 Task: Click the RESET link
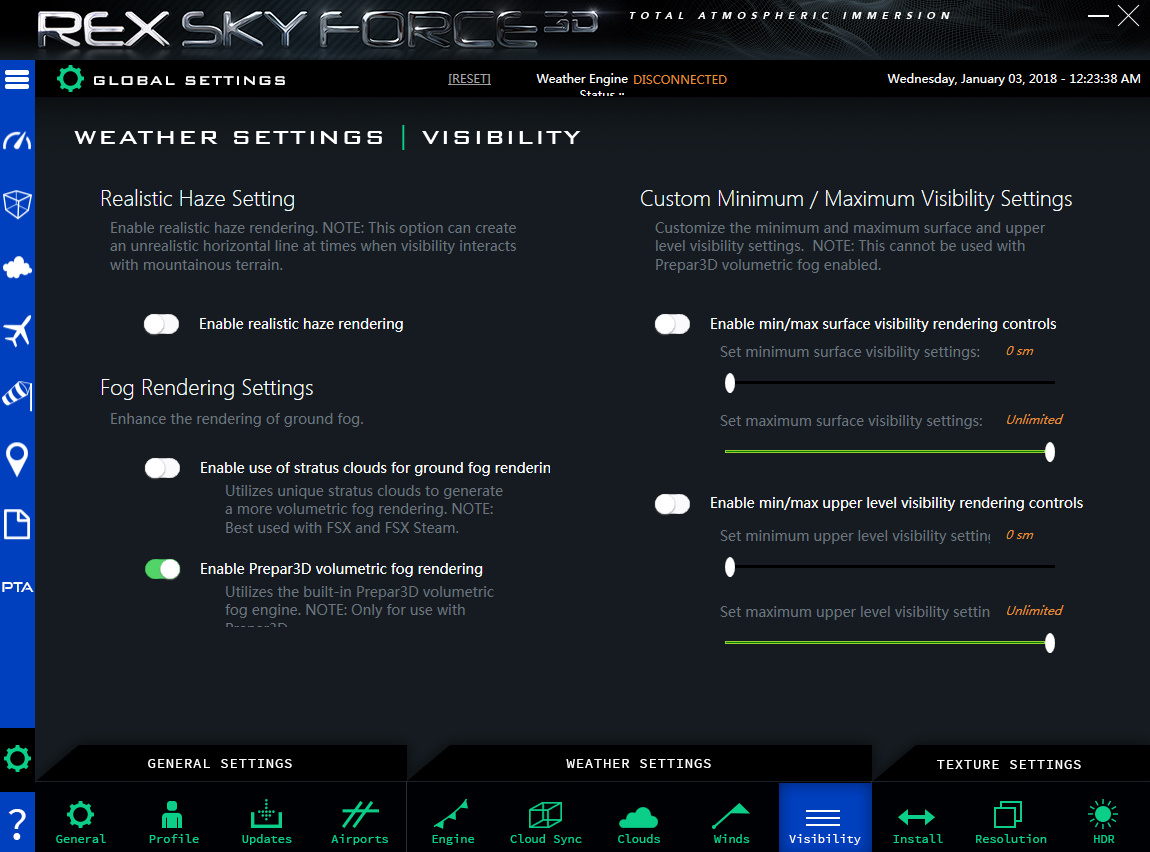[x=469, y=78]
